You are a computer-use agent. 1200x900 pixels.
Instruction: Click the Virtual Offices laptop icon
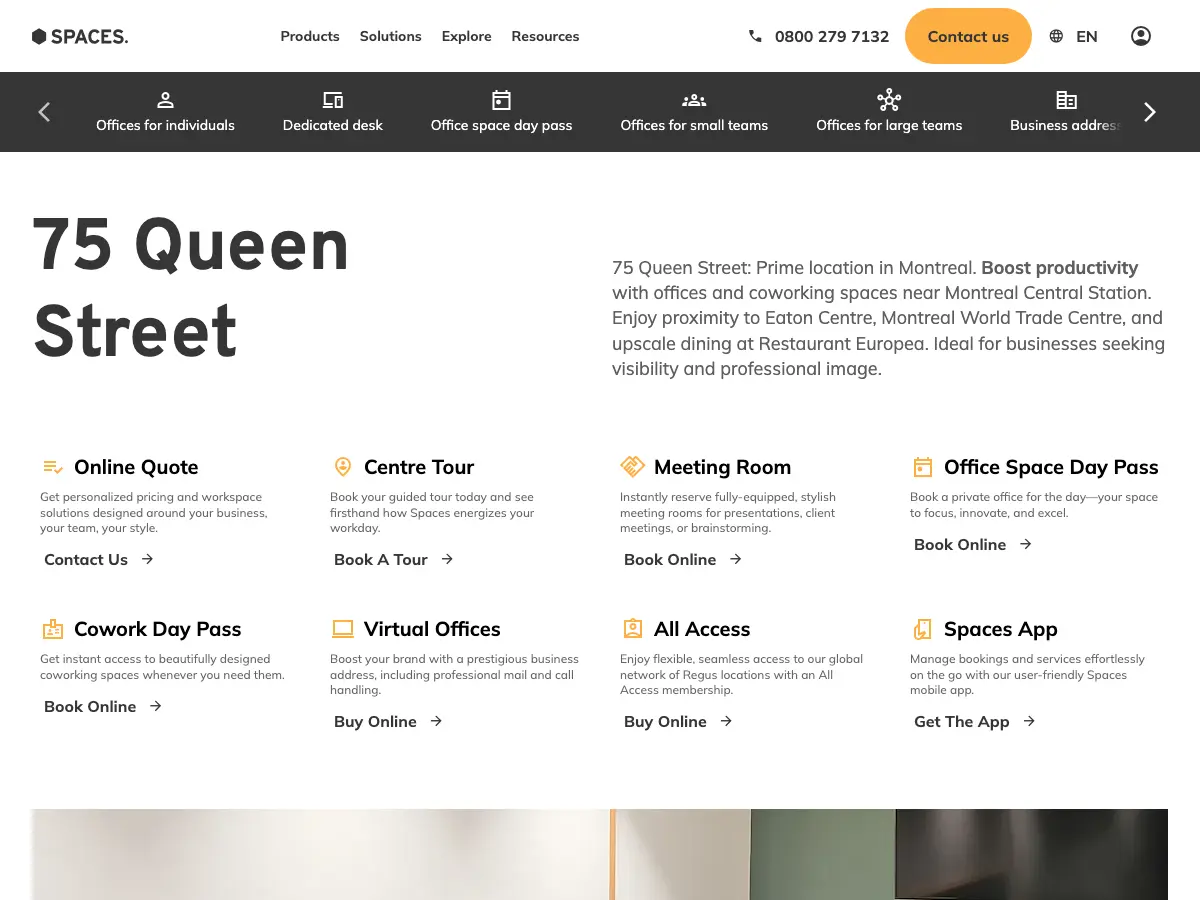(x=343, y=629)
